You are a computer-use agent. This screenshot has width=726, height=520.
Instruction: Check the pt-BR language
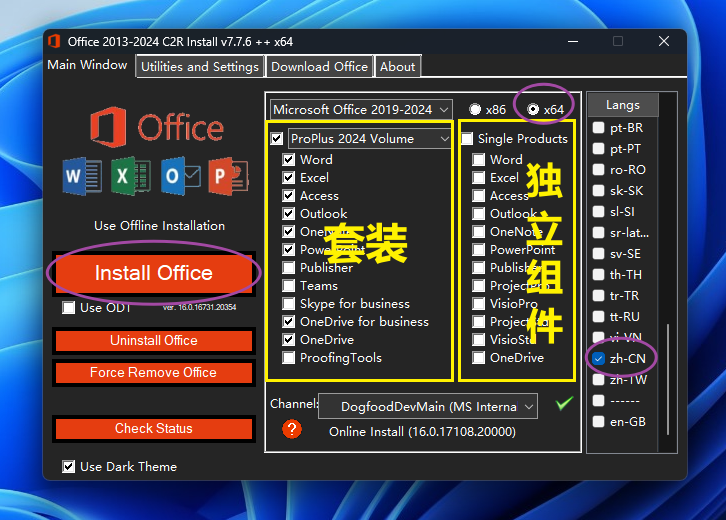coord(598,127)
